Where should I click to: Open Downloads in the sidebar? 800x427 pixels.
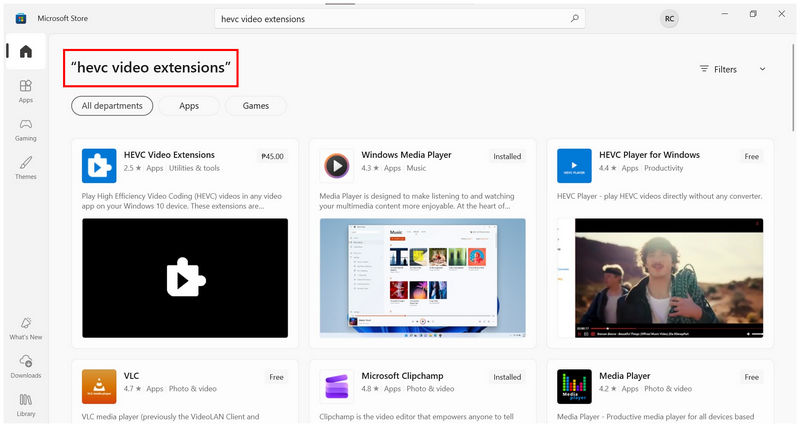(x=26, y=367)
